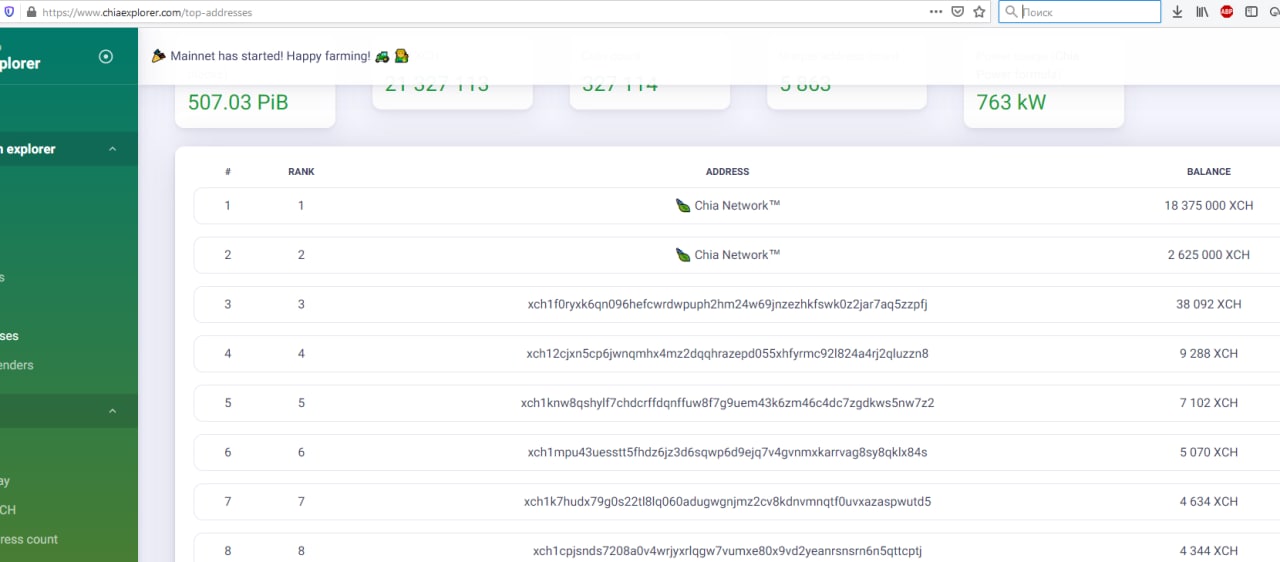Image resolution: width=1280 pixels, height=562 pixels.
Task: Click the party popper emoji in banner
Action: (x=159, y=56)
